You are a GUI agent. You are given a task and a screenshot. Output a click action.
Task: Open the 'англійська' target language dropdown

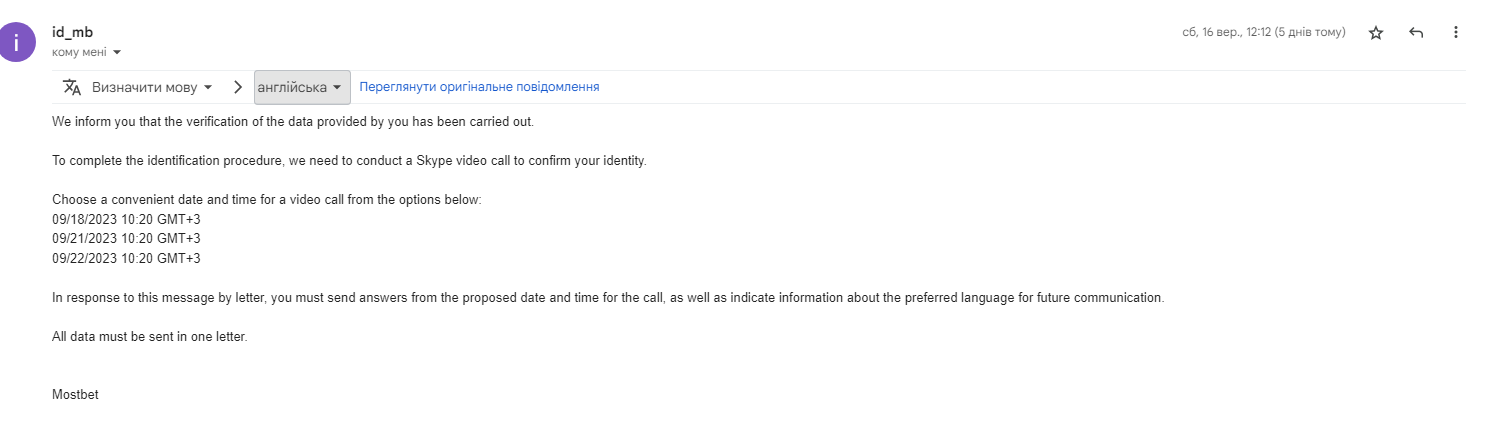tap(301, 87)
